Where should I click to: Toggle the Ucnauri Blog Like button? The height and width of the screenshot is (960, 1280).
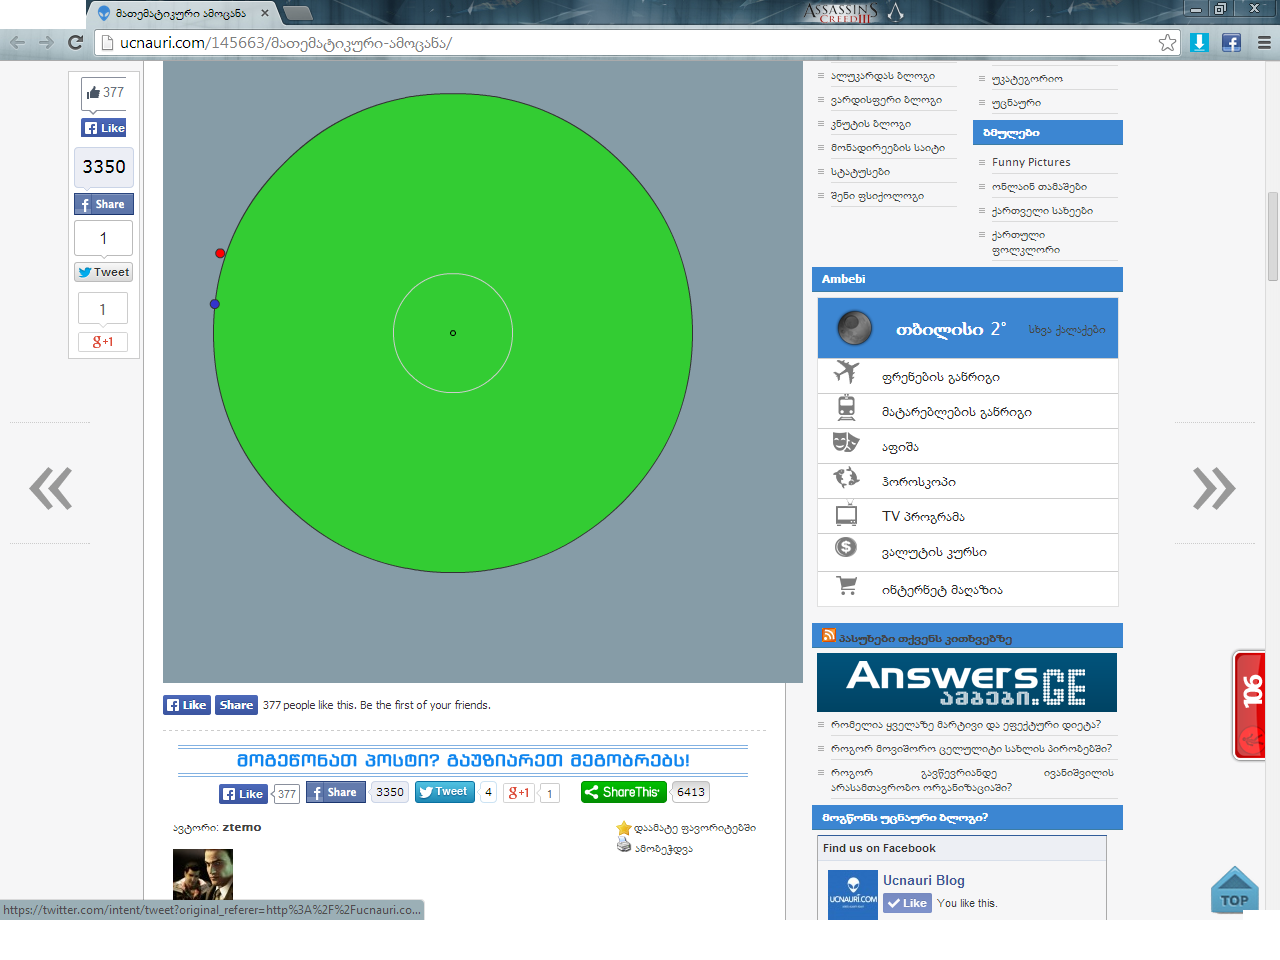coord(907,903)
